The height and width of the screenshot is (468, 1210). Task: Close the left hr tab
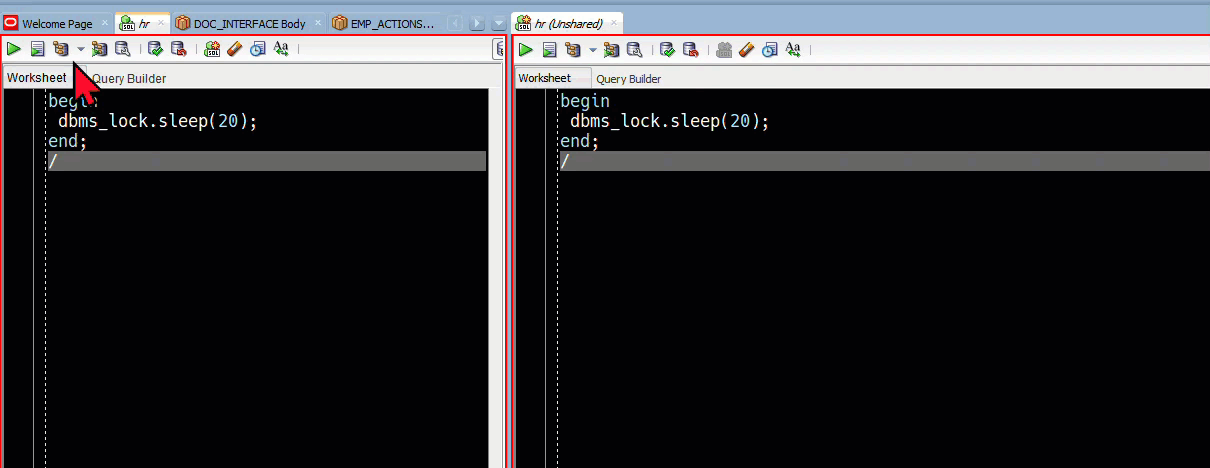pos(161,23)
